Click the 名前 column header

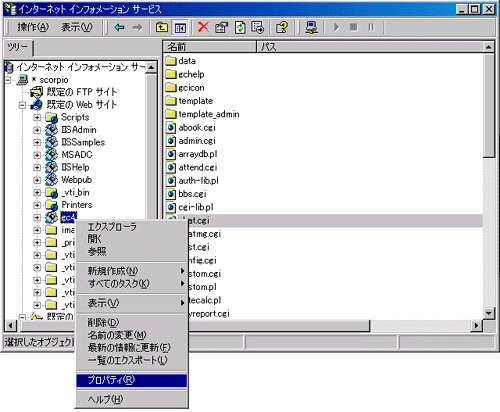[210, 47]
